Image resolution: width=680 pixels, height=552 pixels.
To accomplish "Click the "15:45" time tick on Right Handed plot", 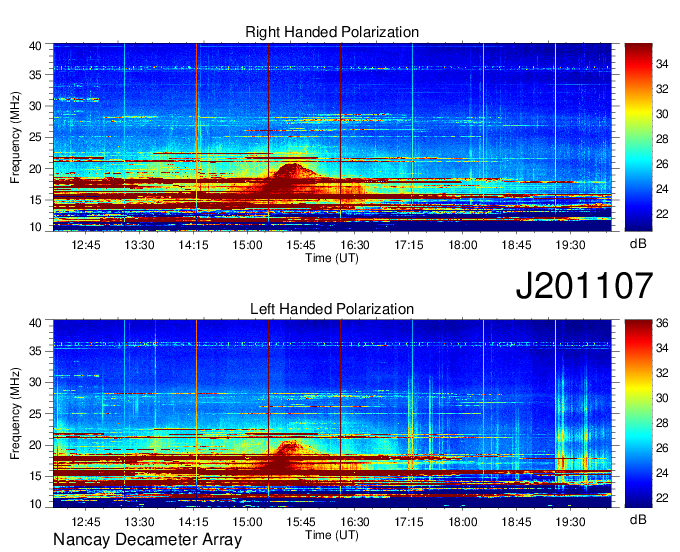I will tap(301, 245).
